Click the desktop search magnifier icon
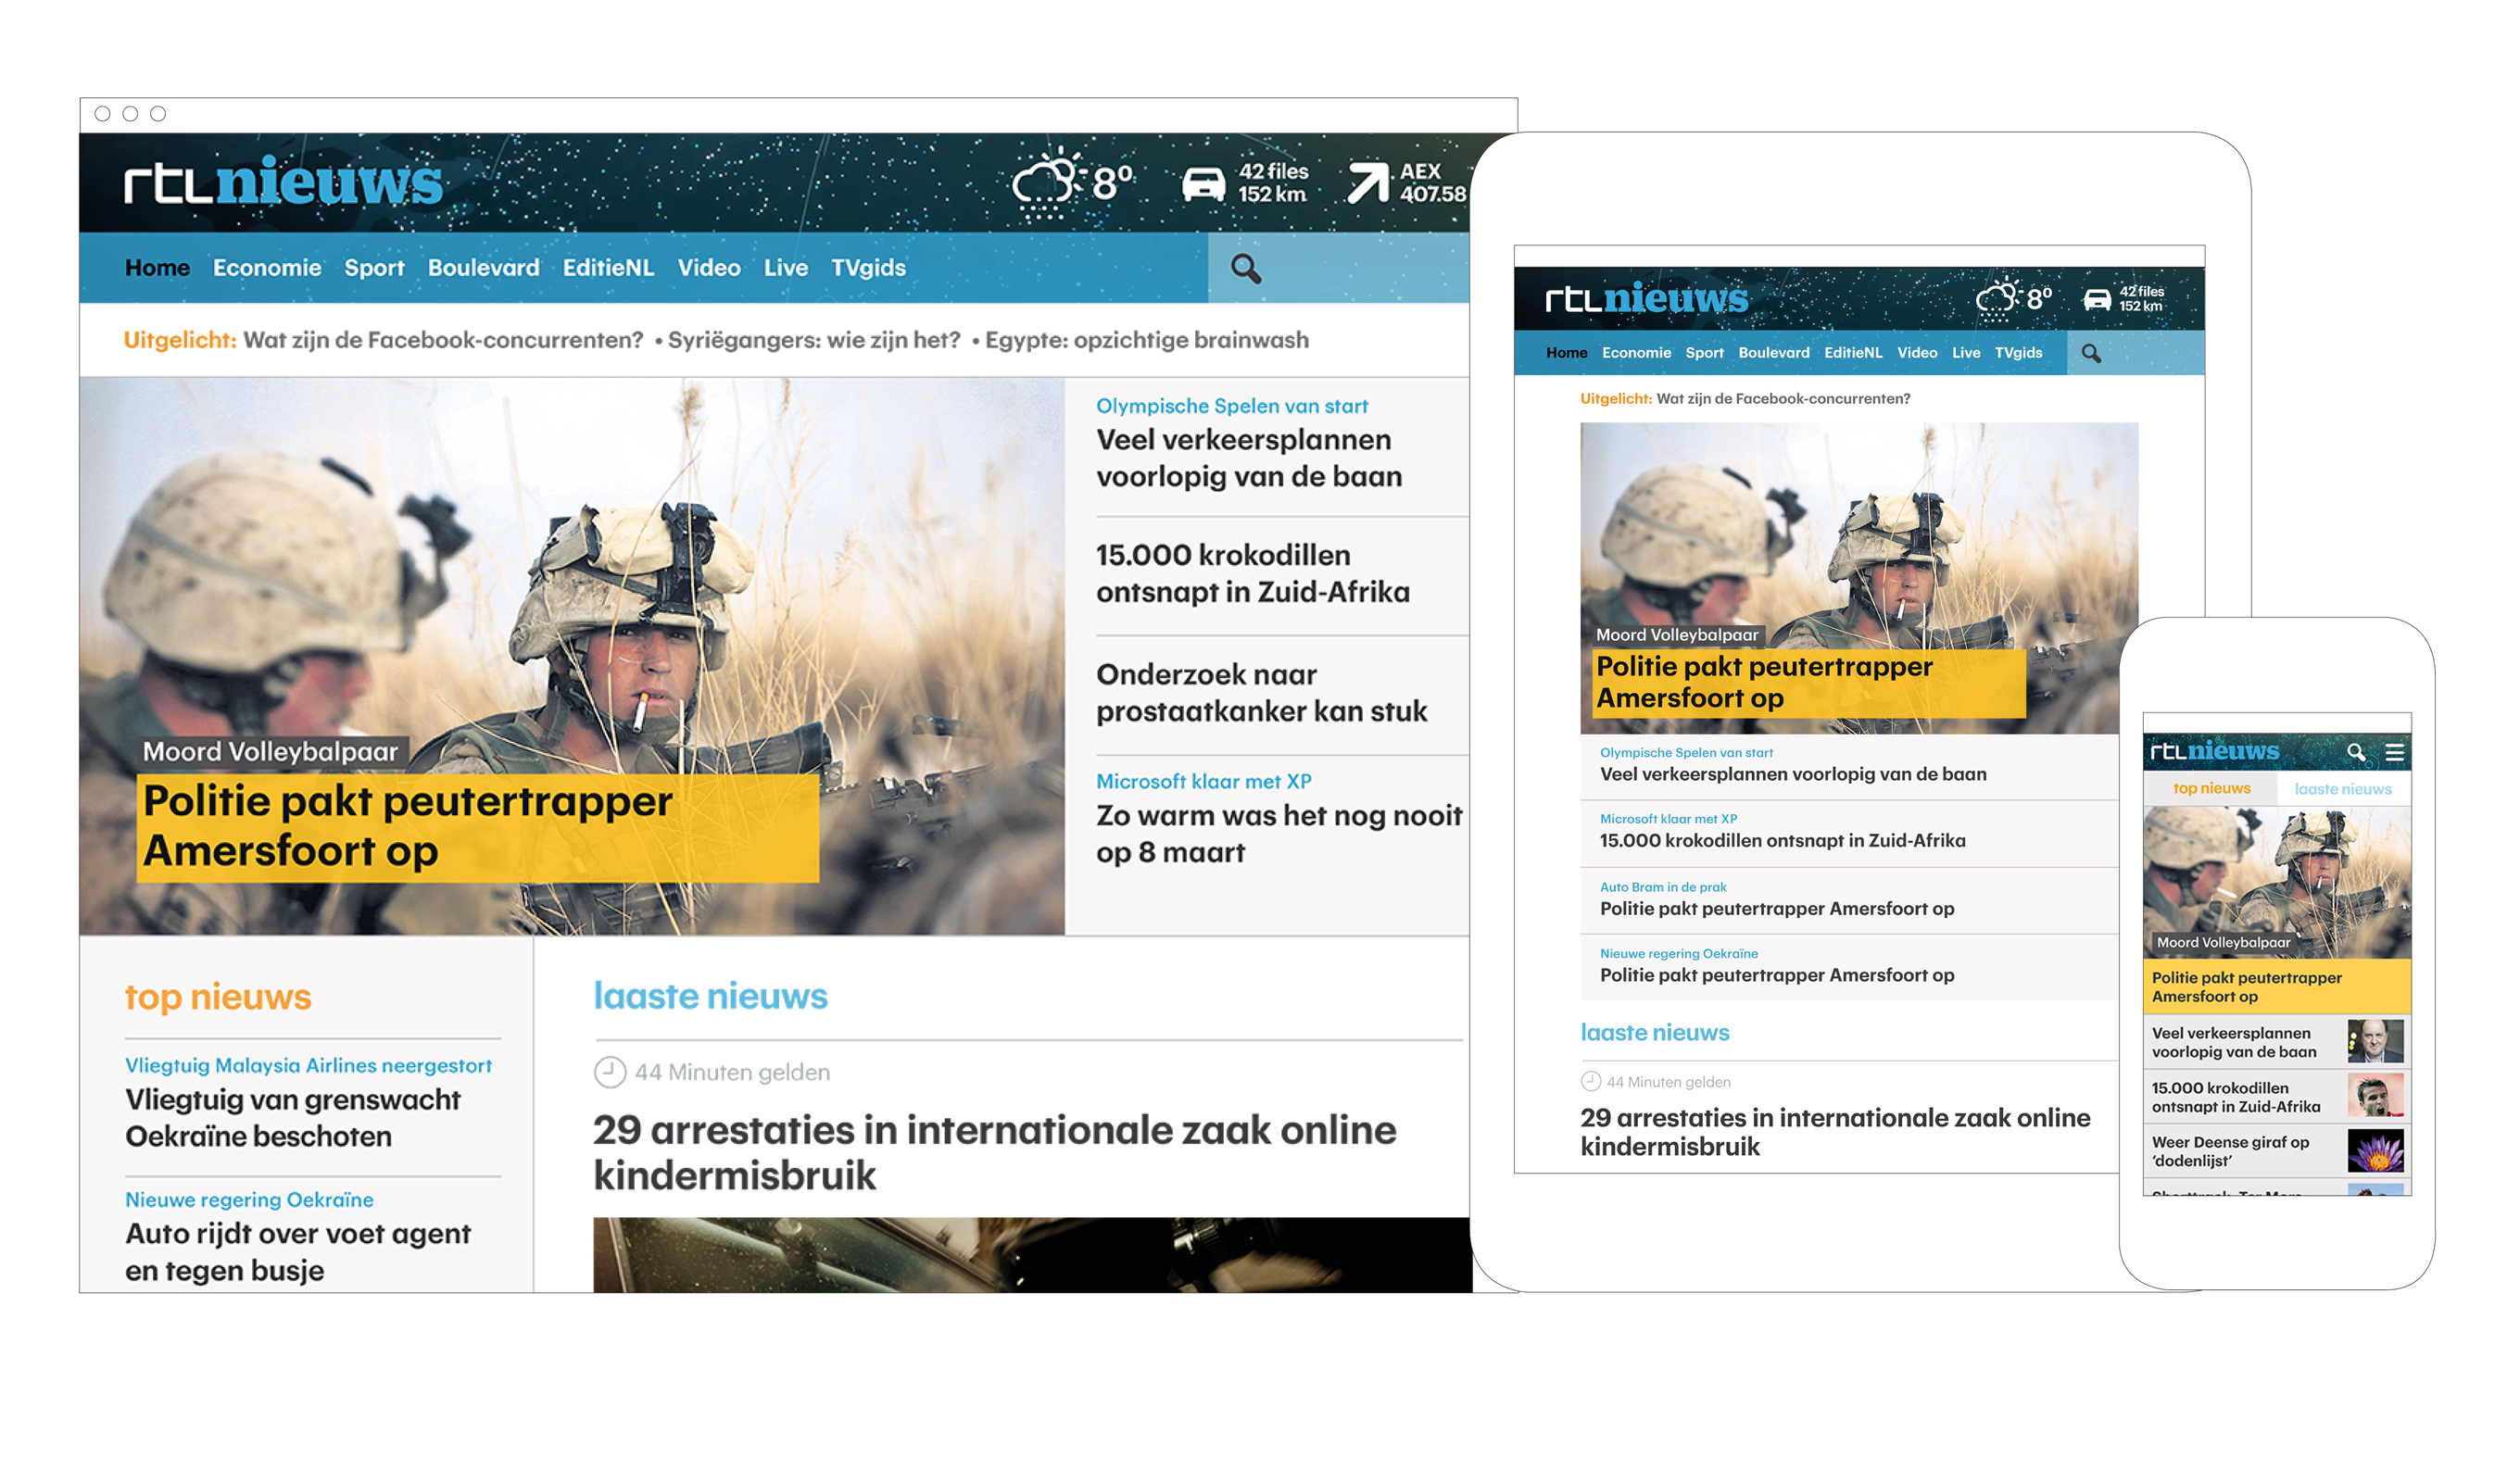This screenshot has width=2520, height=1482. [1246, 268]
